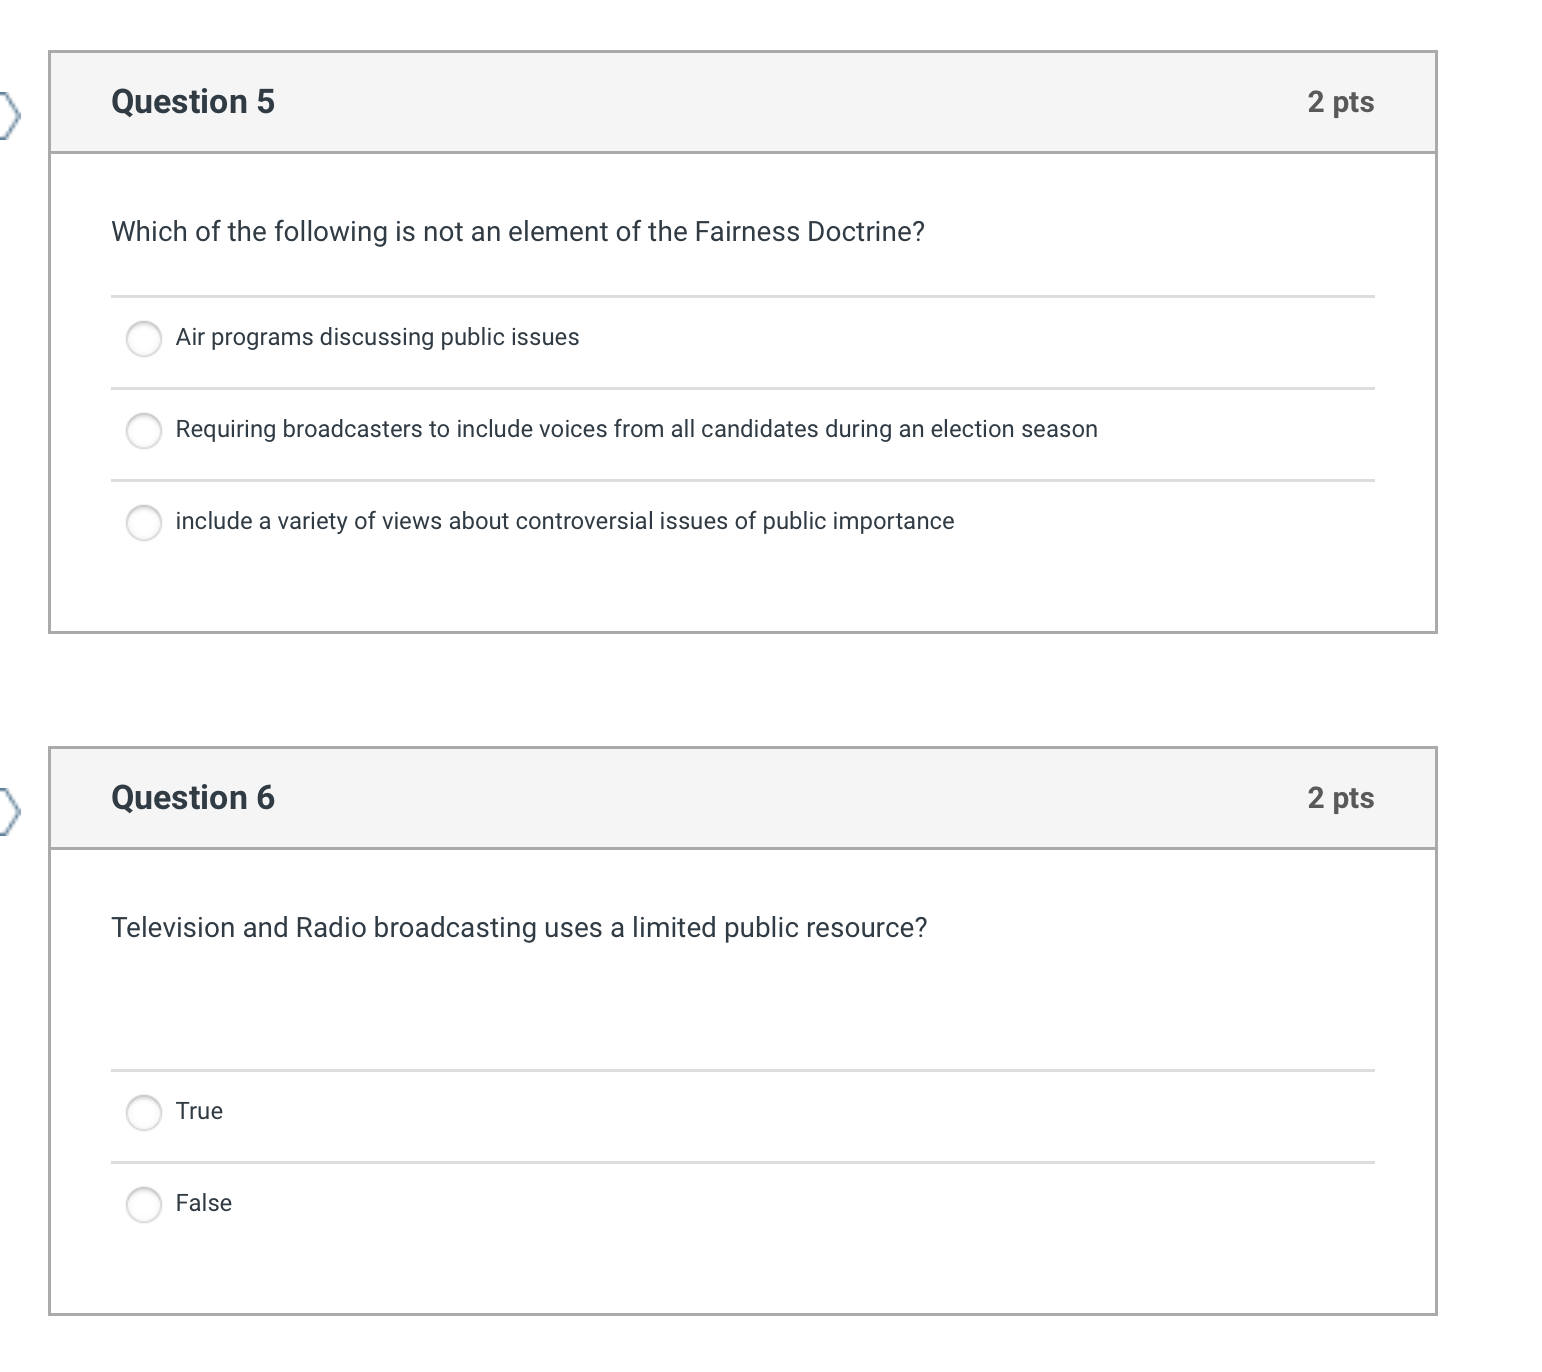Click the 'Air programs discussing public issues' answer text
The height and width of the screenshot is (1372, 1542).
[377, 338]
